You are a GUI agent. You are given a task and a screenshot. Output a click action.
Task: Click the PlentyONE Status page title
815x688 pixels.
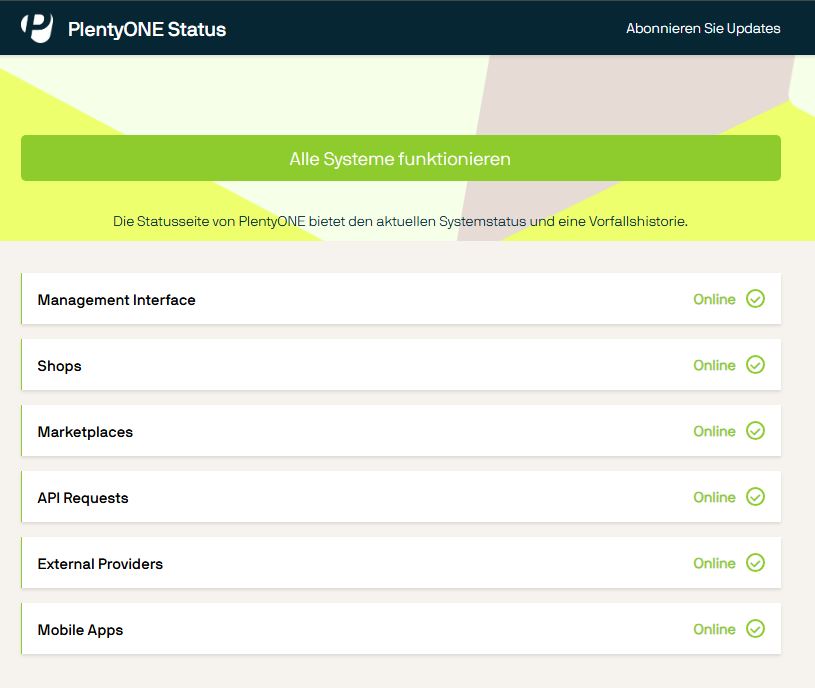tap(147, 29)
